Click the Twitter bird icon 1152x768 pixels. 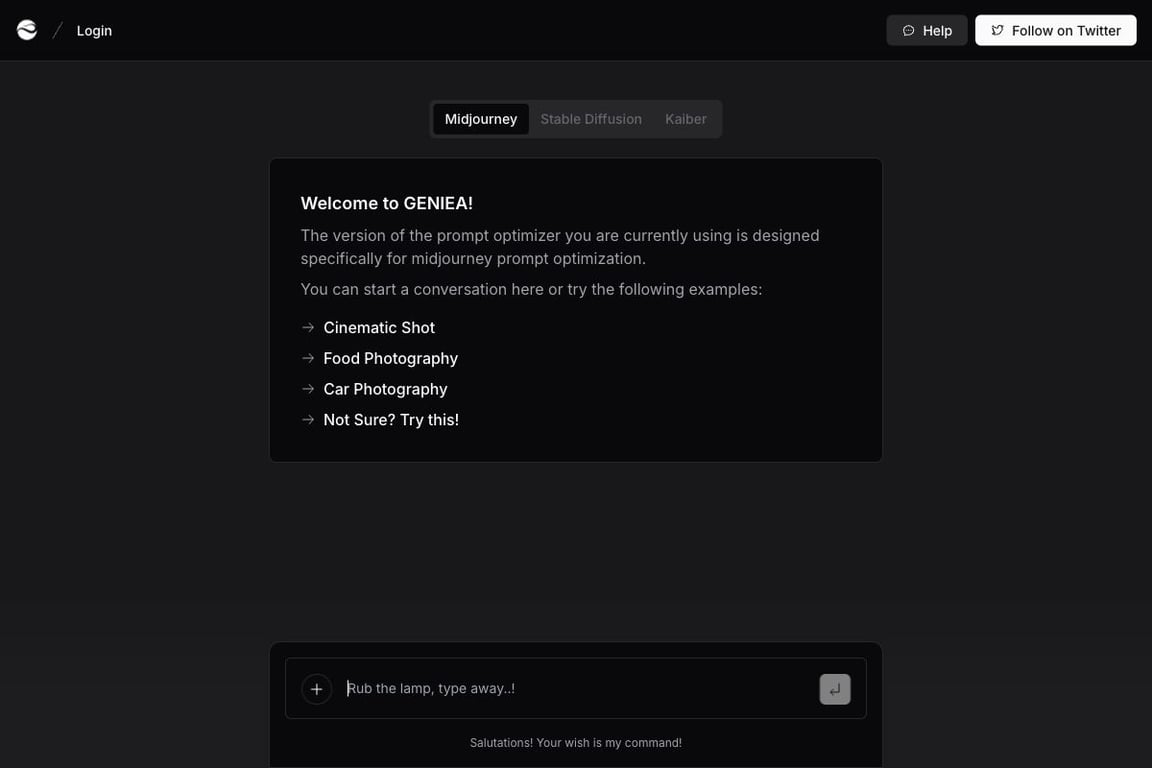pos(997,31)
